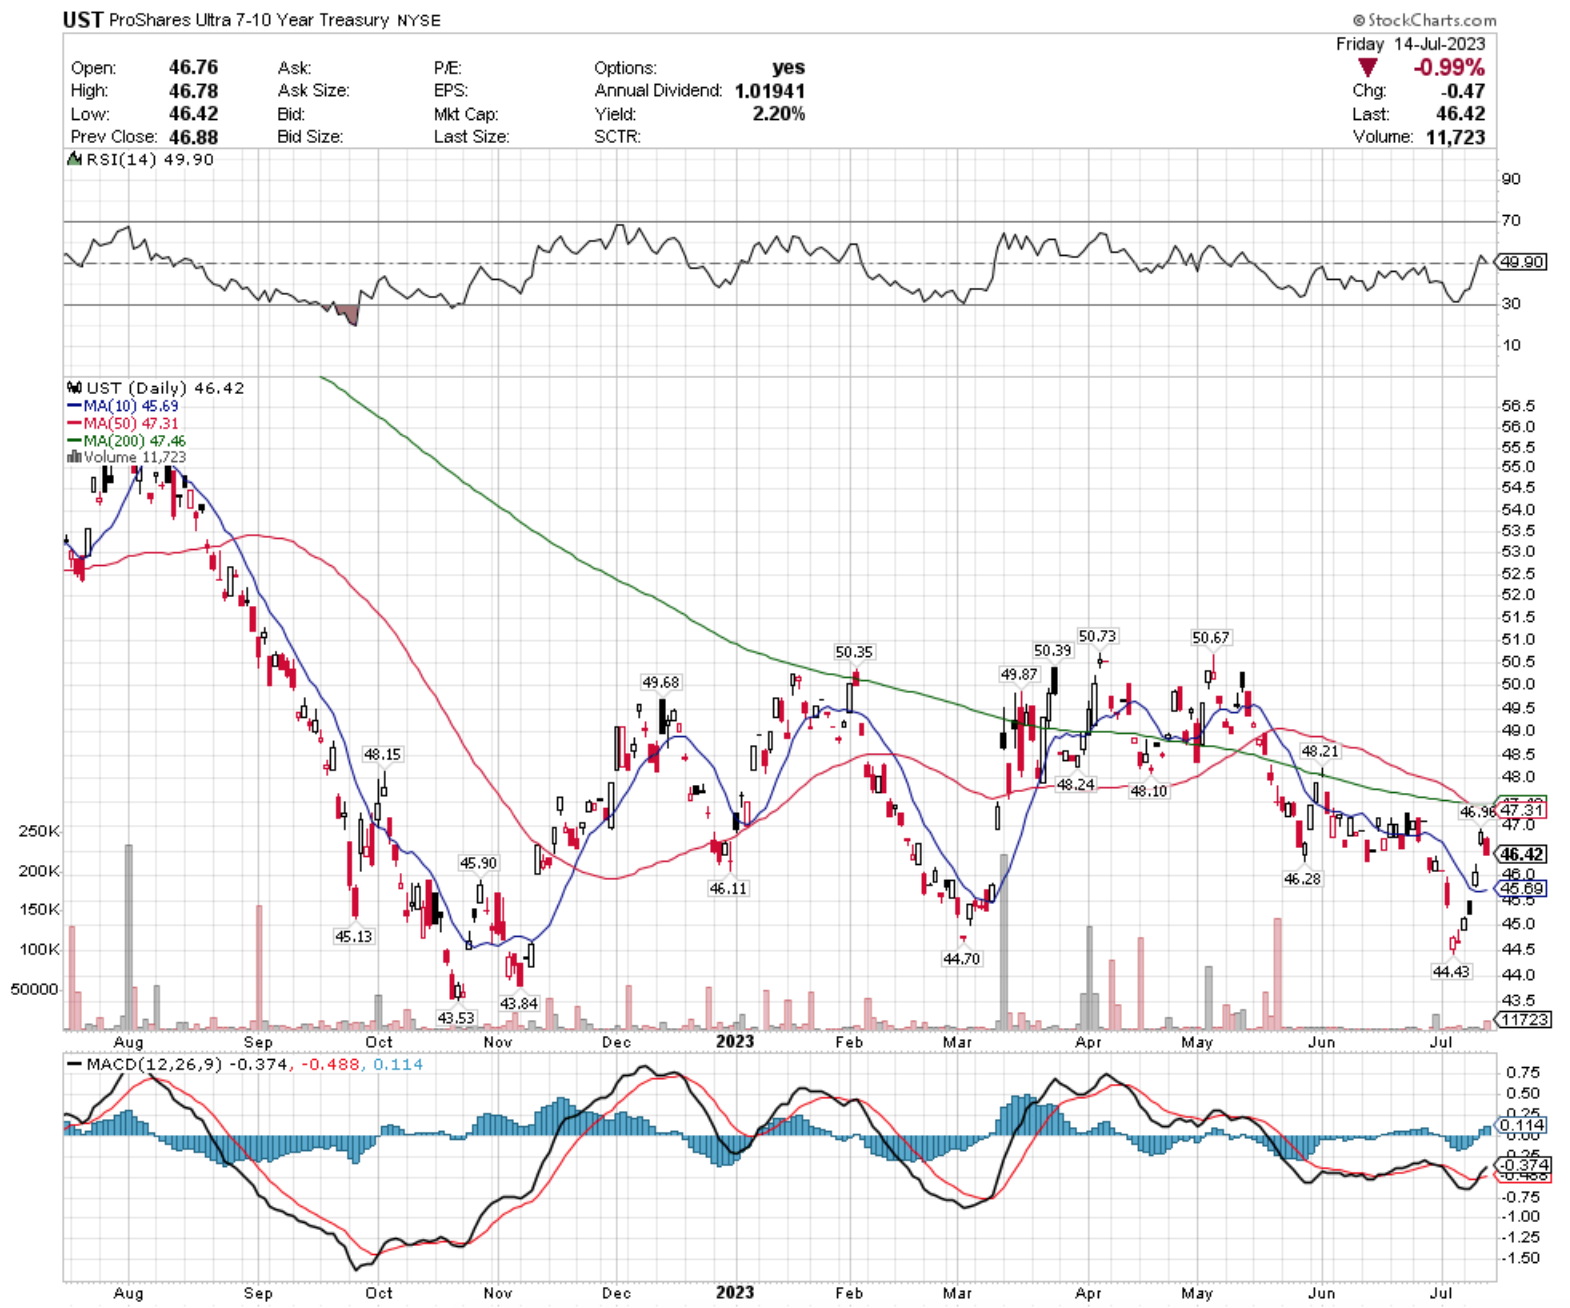Click the 49.68 price annotation
This screenshot has width=1570, height=1308.
click(x=660, y=682)
